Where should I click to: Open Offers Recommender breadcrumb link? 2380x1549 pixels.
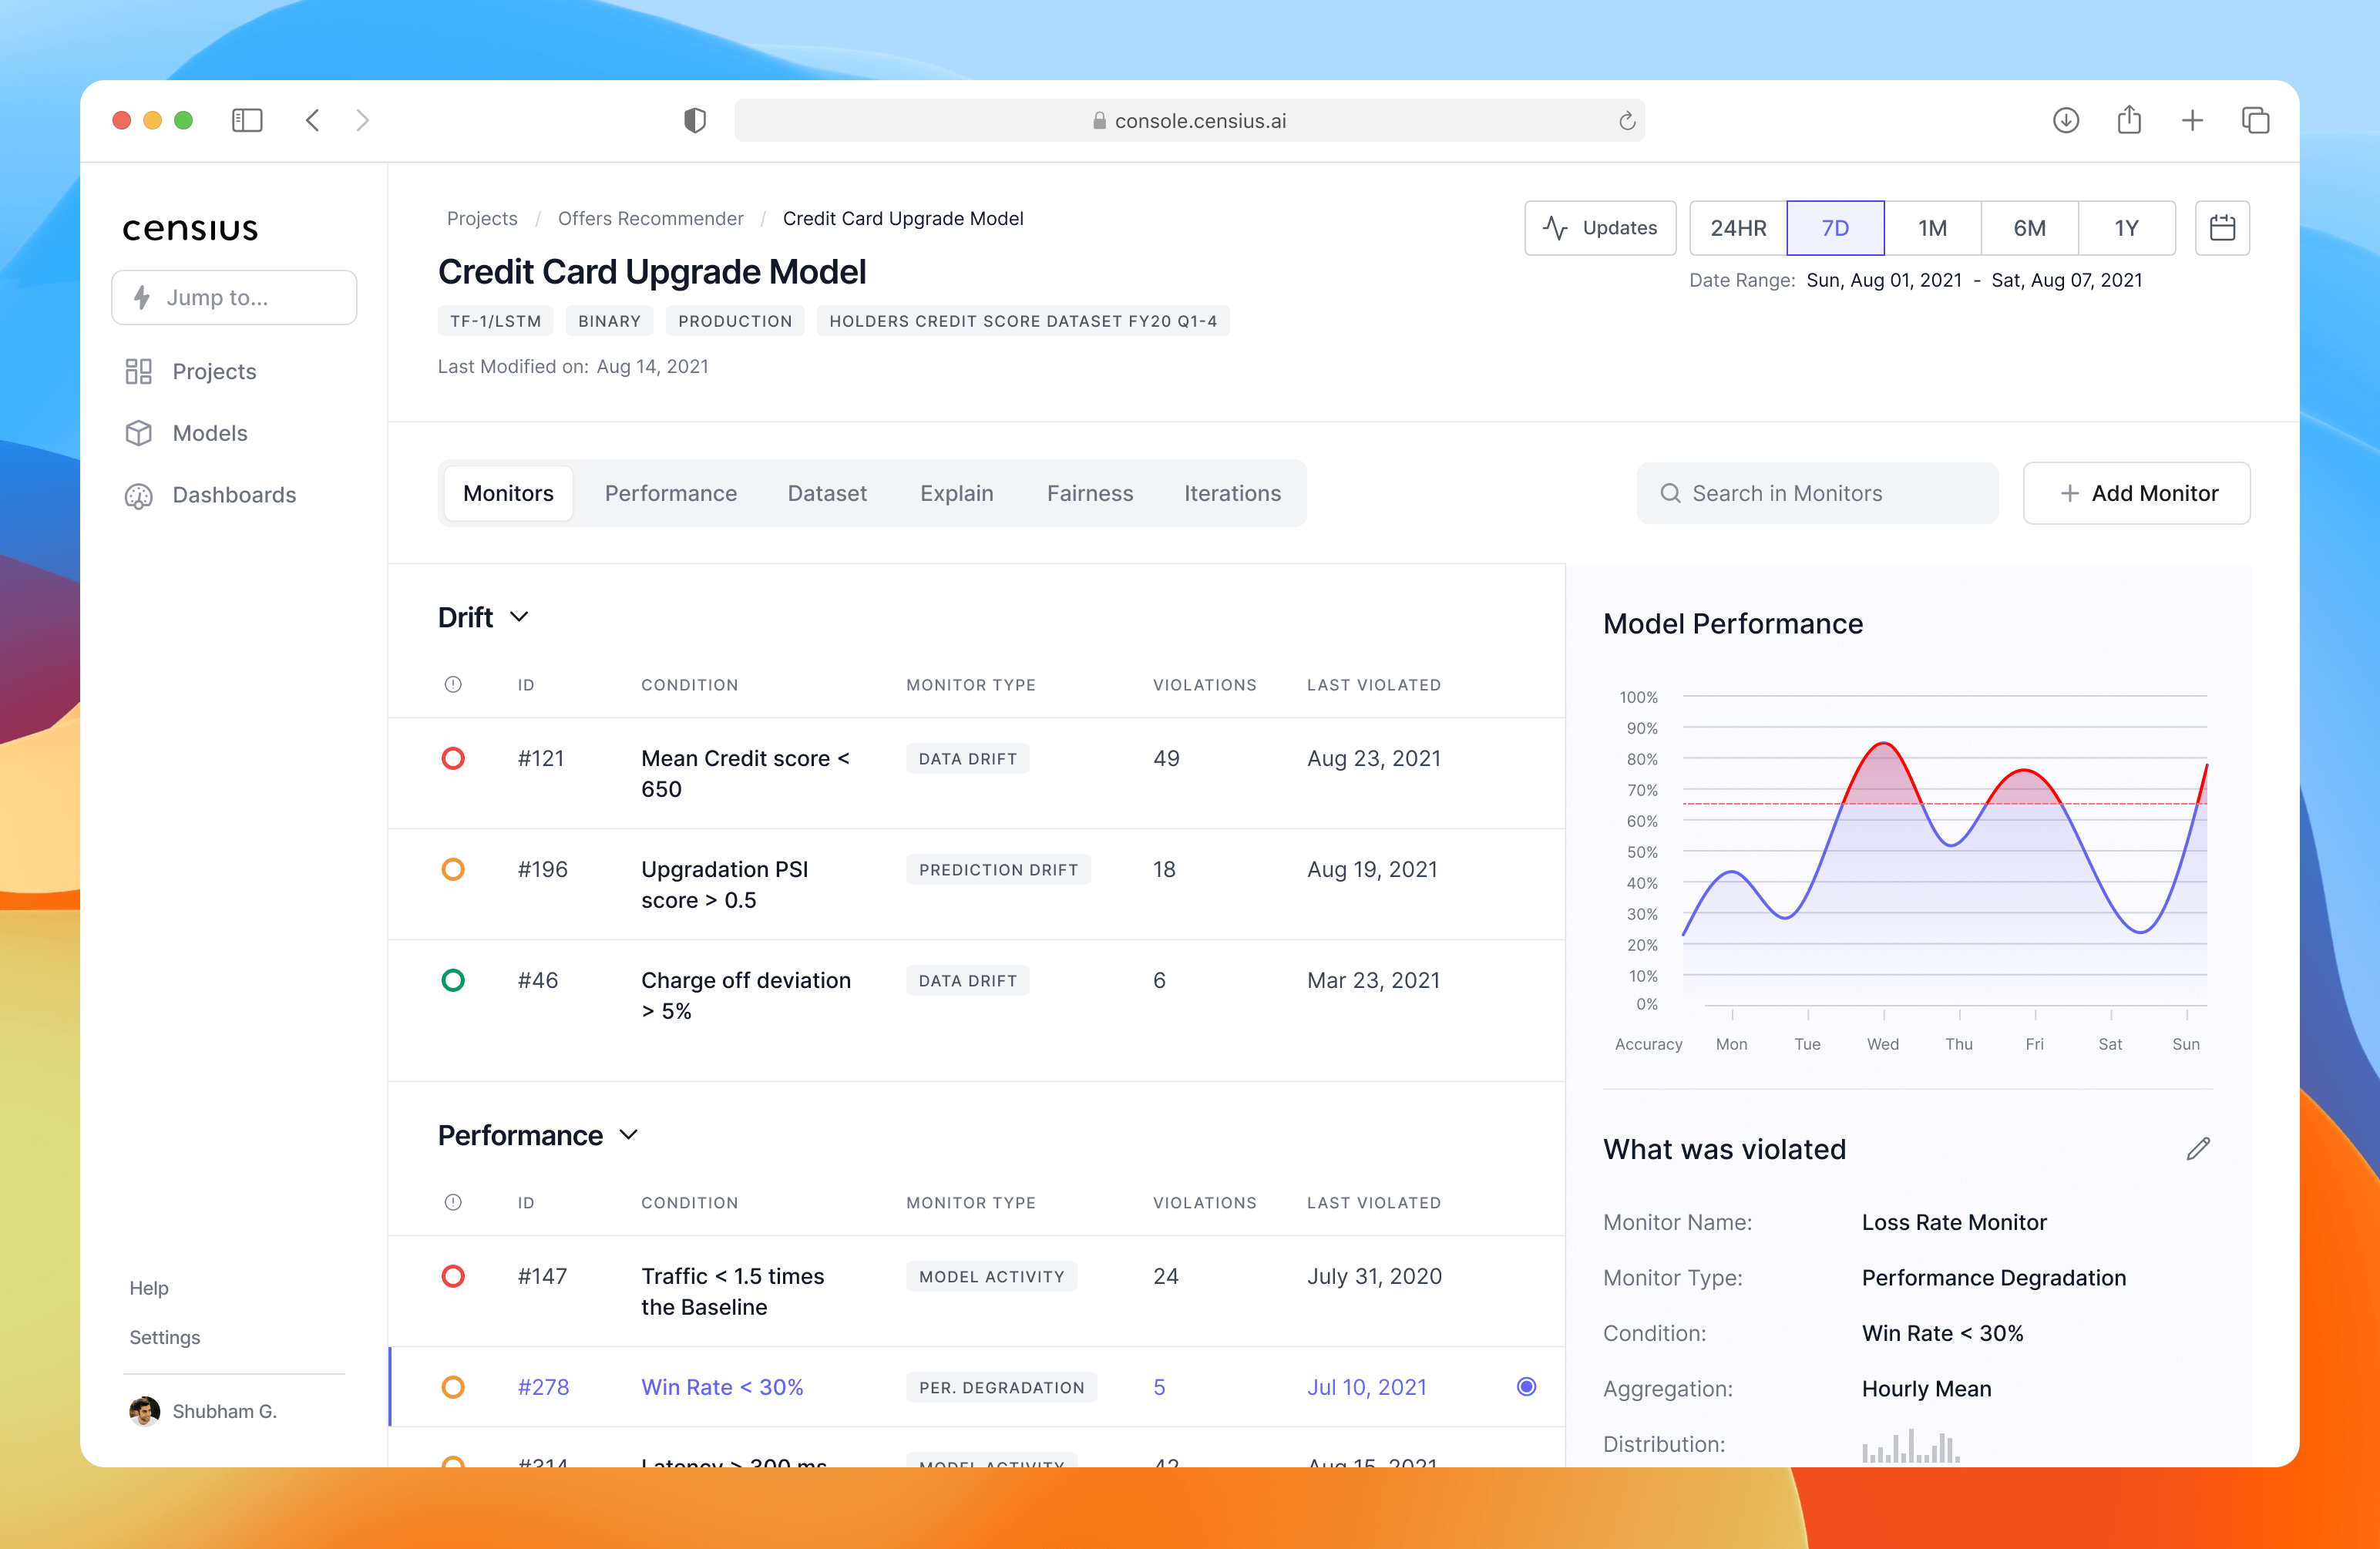point(651,218)
